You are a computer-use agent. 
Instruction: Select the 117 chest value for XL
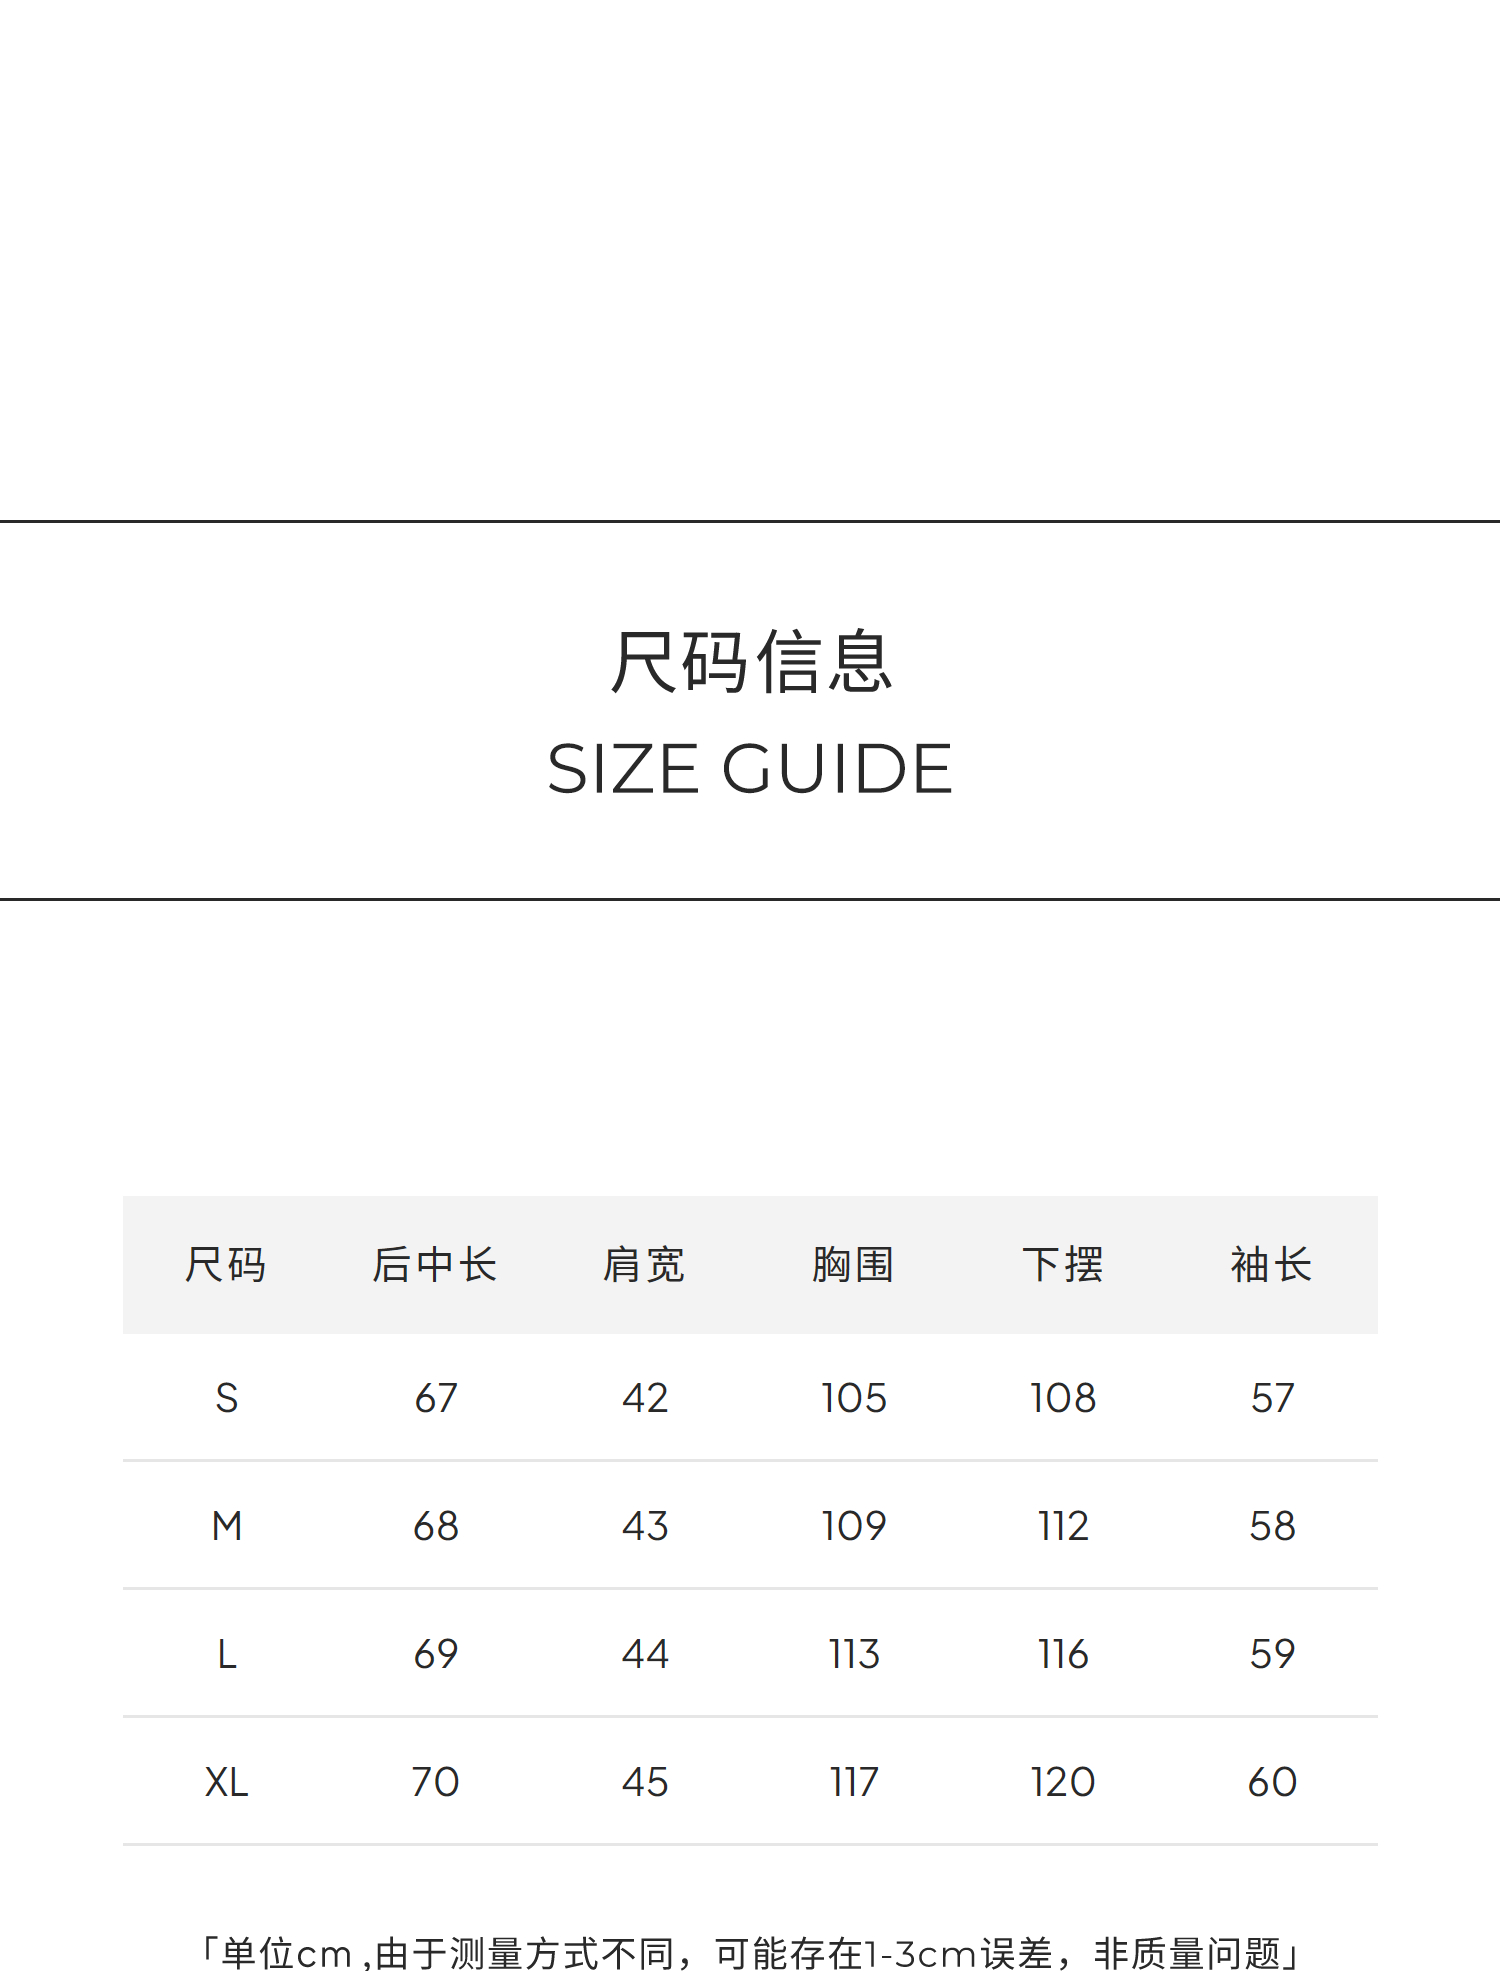click(853, 1782)
